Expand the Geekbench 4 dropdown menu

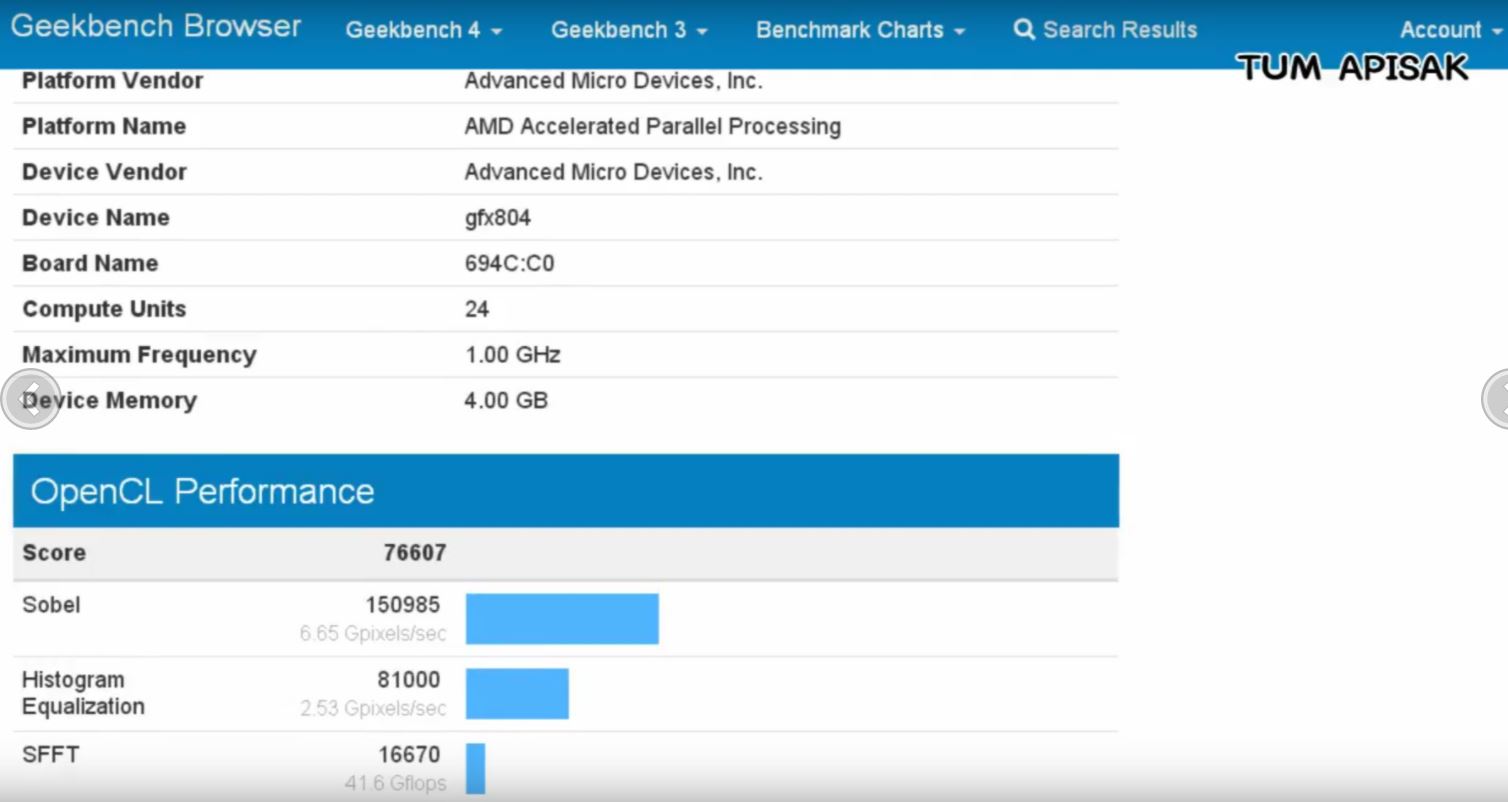coord(424,30)
